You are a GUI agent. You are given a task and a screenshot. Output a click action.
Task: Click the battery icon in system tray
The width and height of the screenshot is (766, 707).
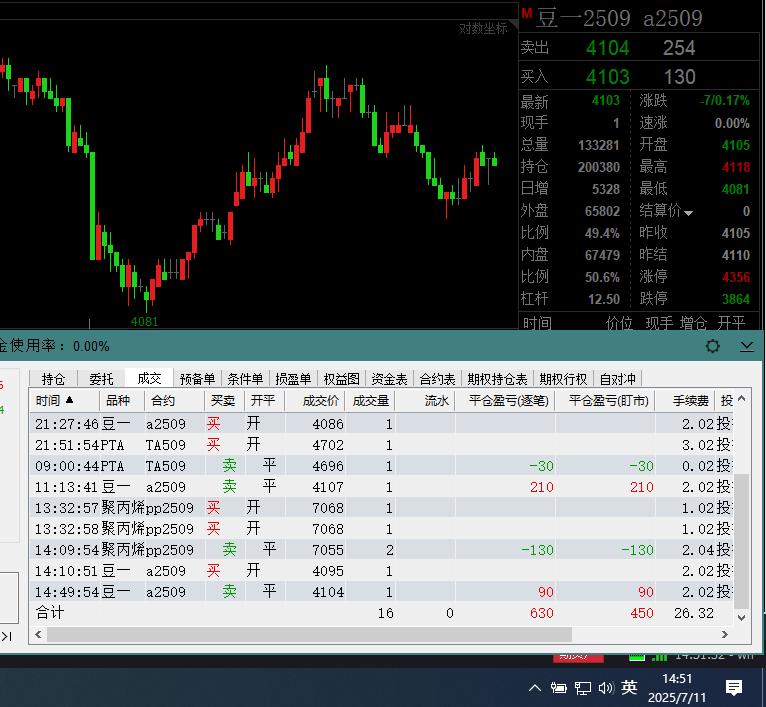pyautogui.click(x=558, y=688)
